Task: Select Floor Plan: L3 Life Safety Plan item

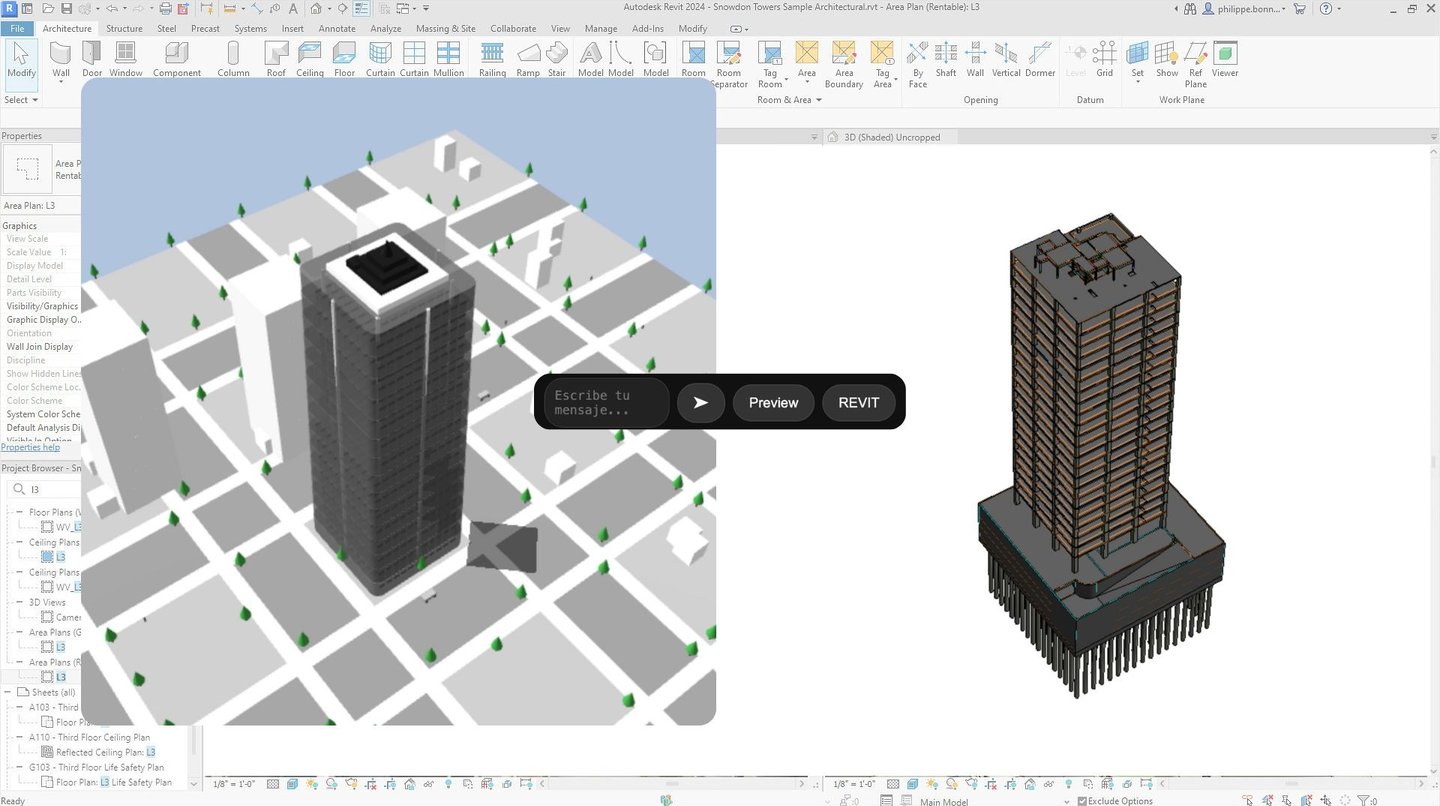Action: coord(114,782)
